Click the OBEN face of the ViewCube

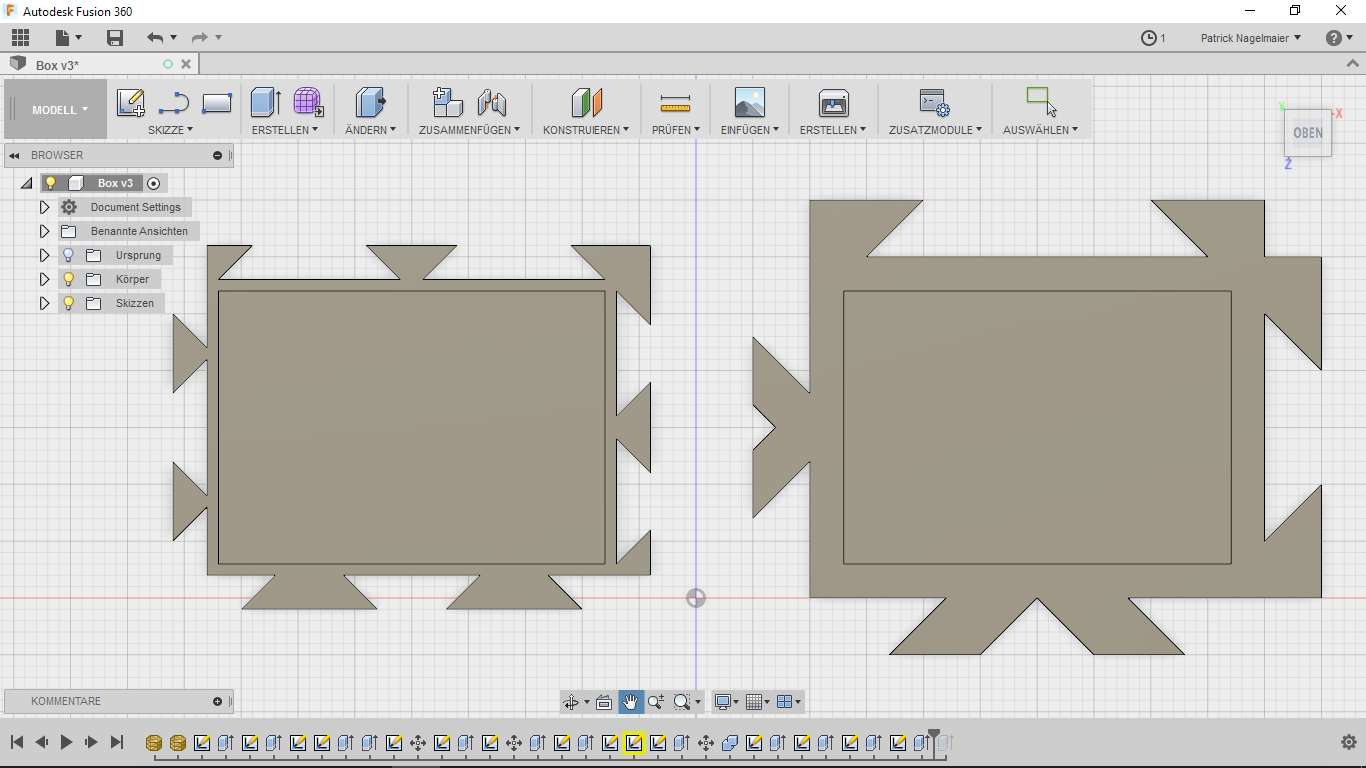pos(1307,132)
